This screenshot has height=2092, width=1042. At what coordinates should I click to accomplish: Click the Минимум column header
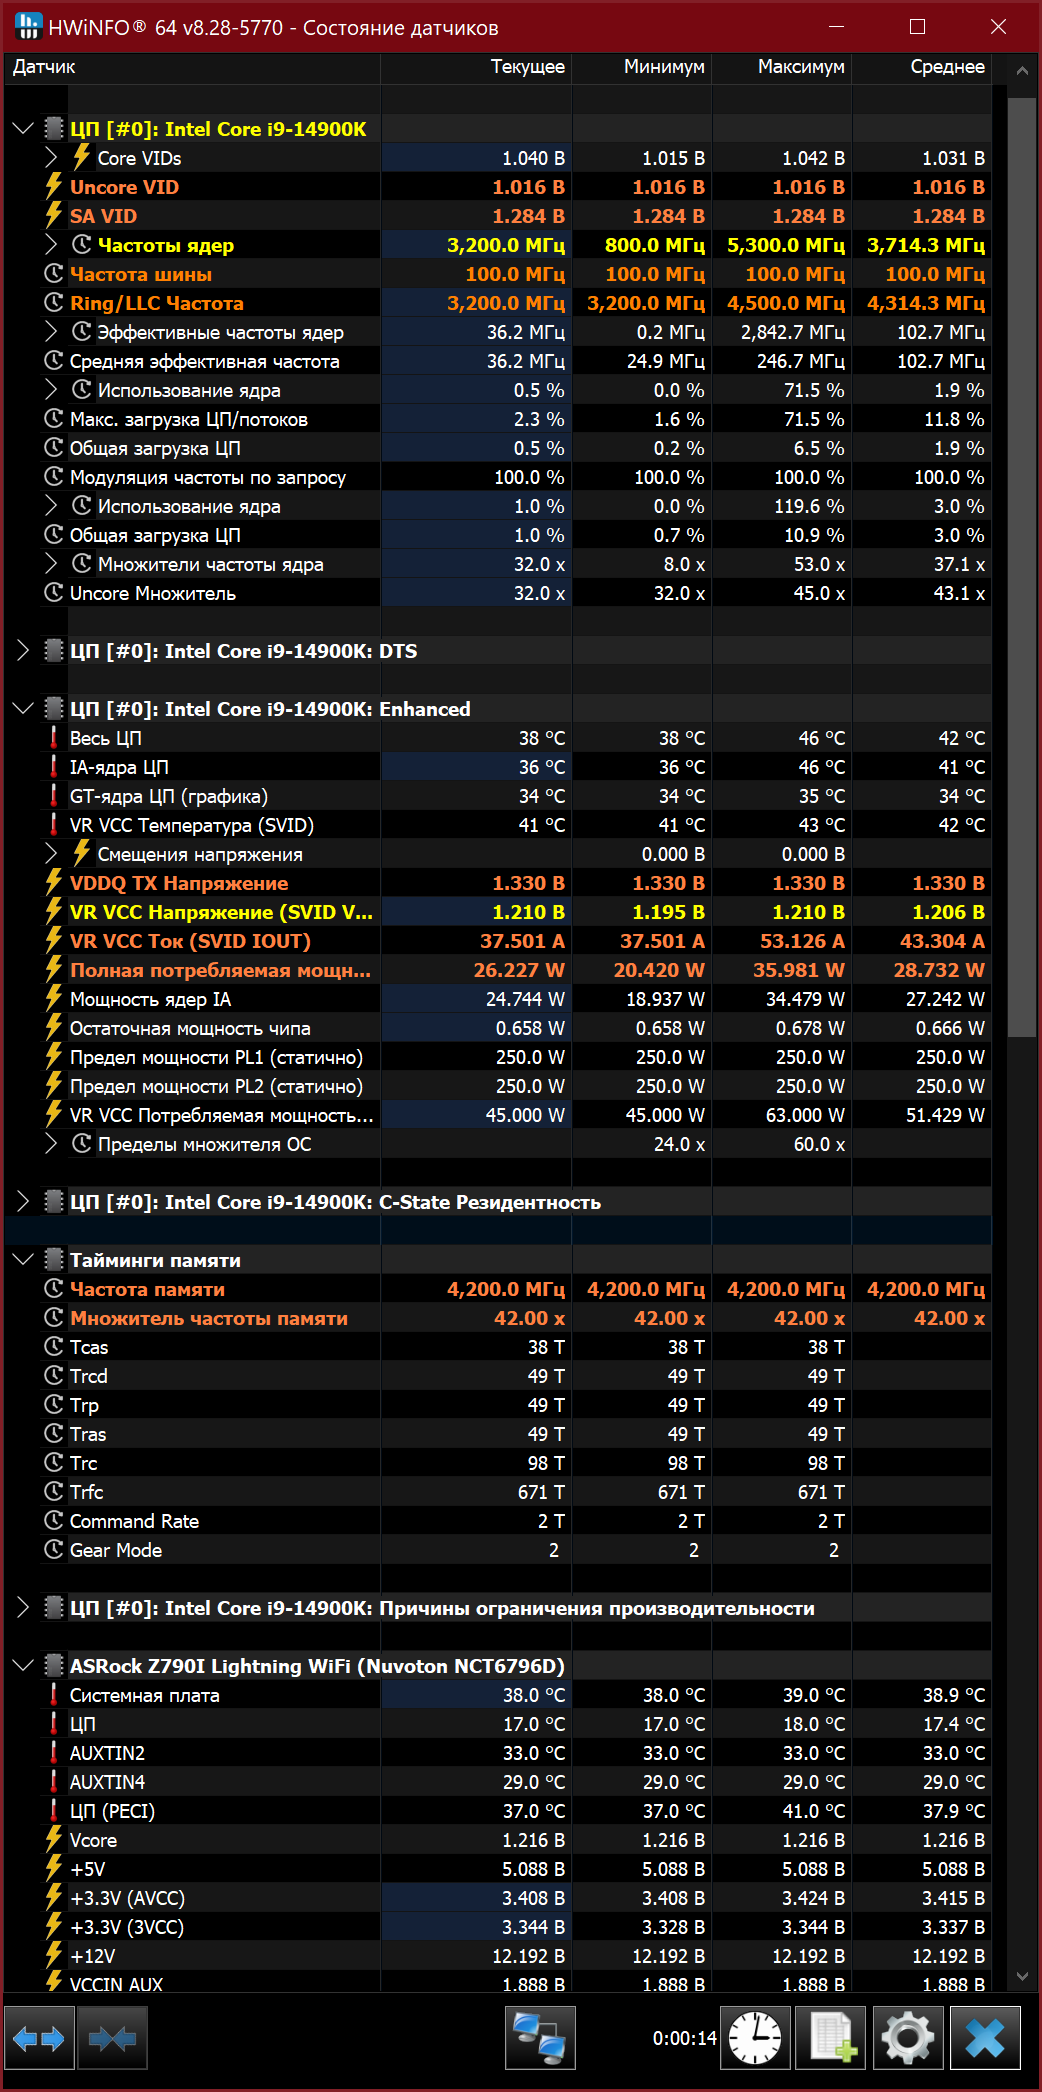coord(642,67)
